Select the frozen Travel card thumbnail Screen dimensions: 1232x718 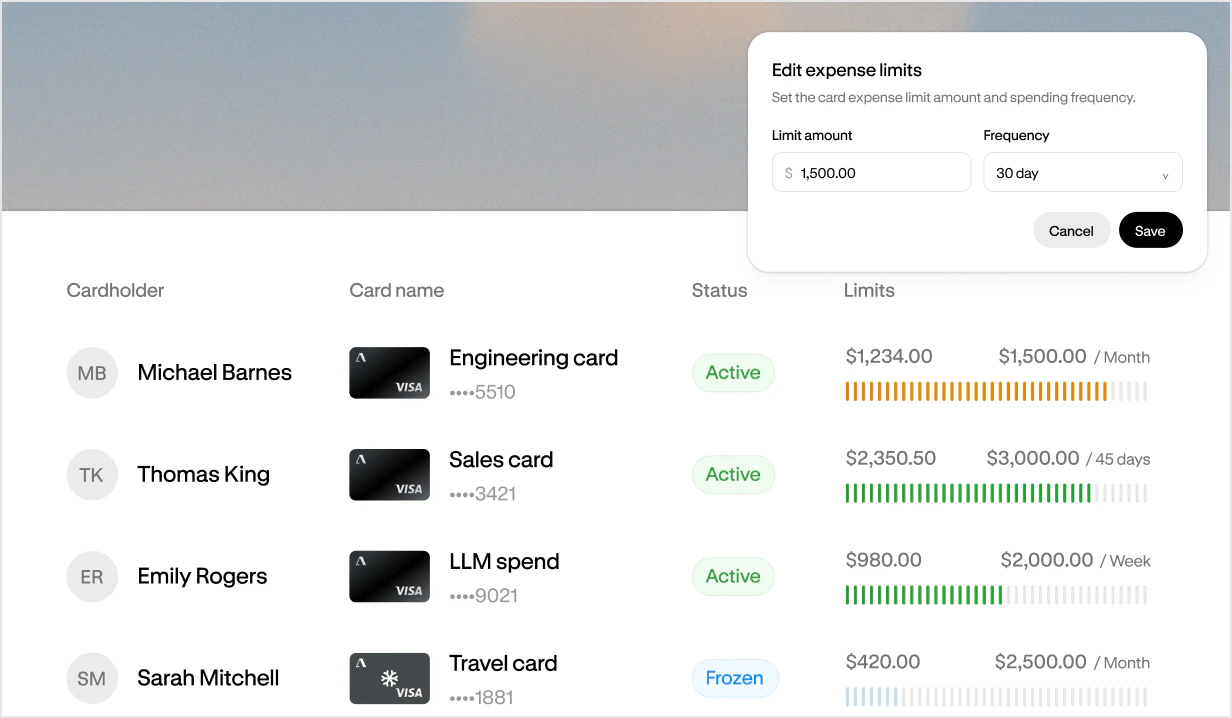[x=390, y=678]
